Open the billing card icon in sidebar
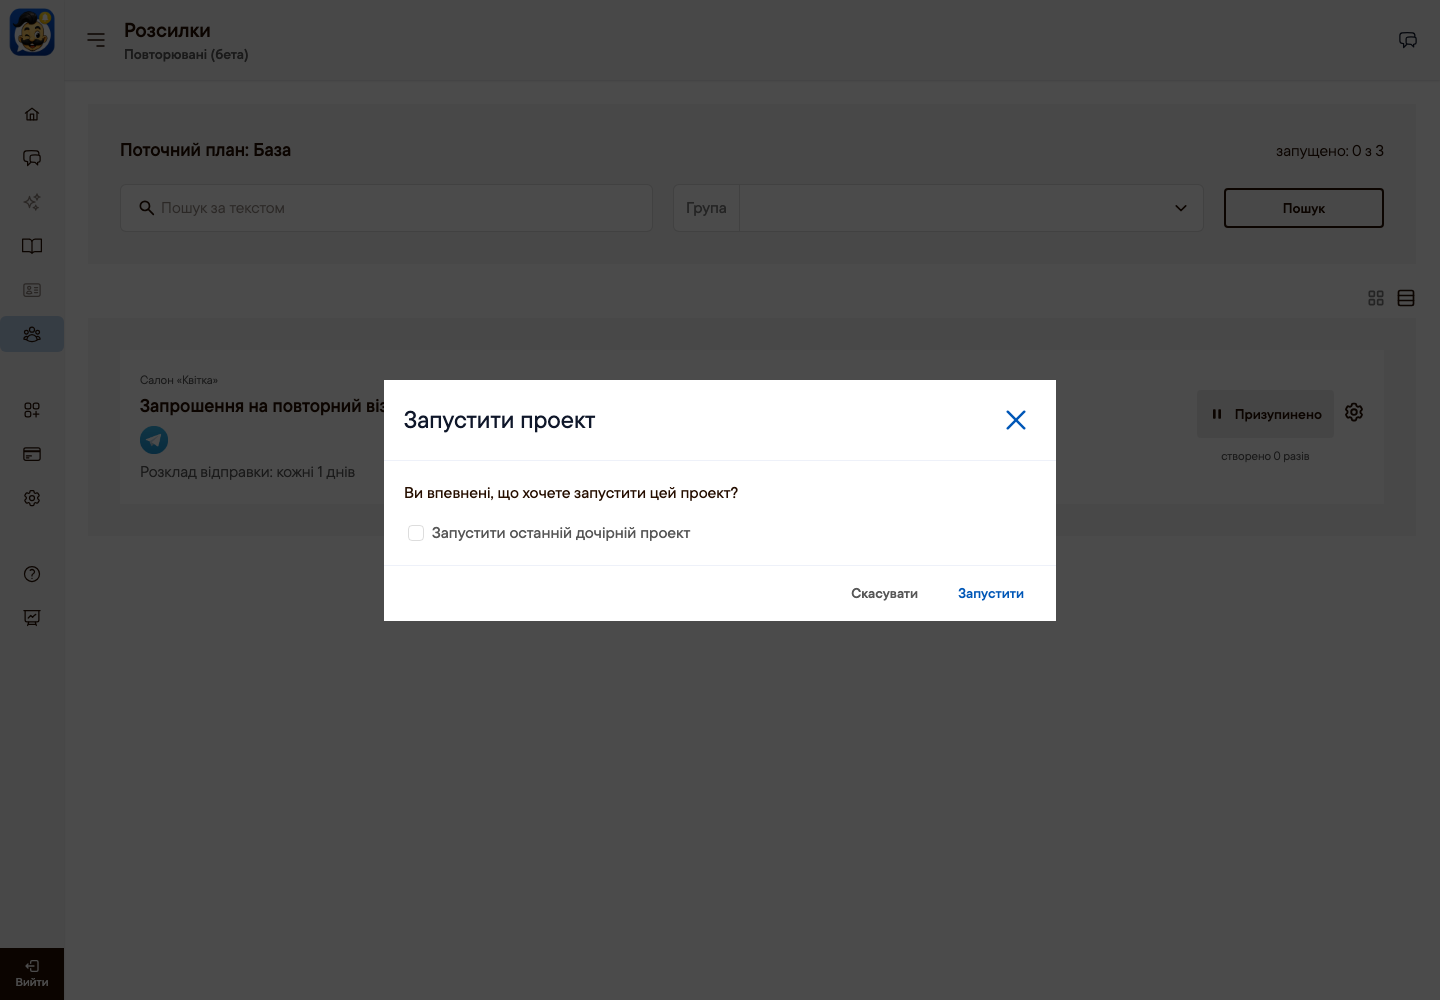This screenshot has height=1000, width=1440. point(32,454)
